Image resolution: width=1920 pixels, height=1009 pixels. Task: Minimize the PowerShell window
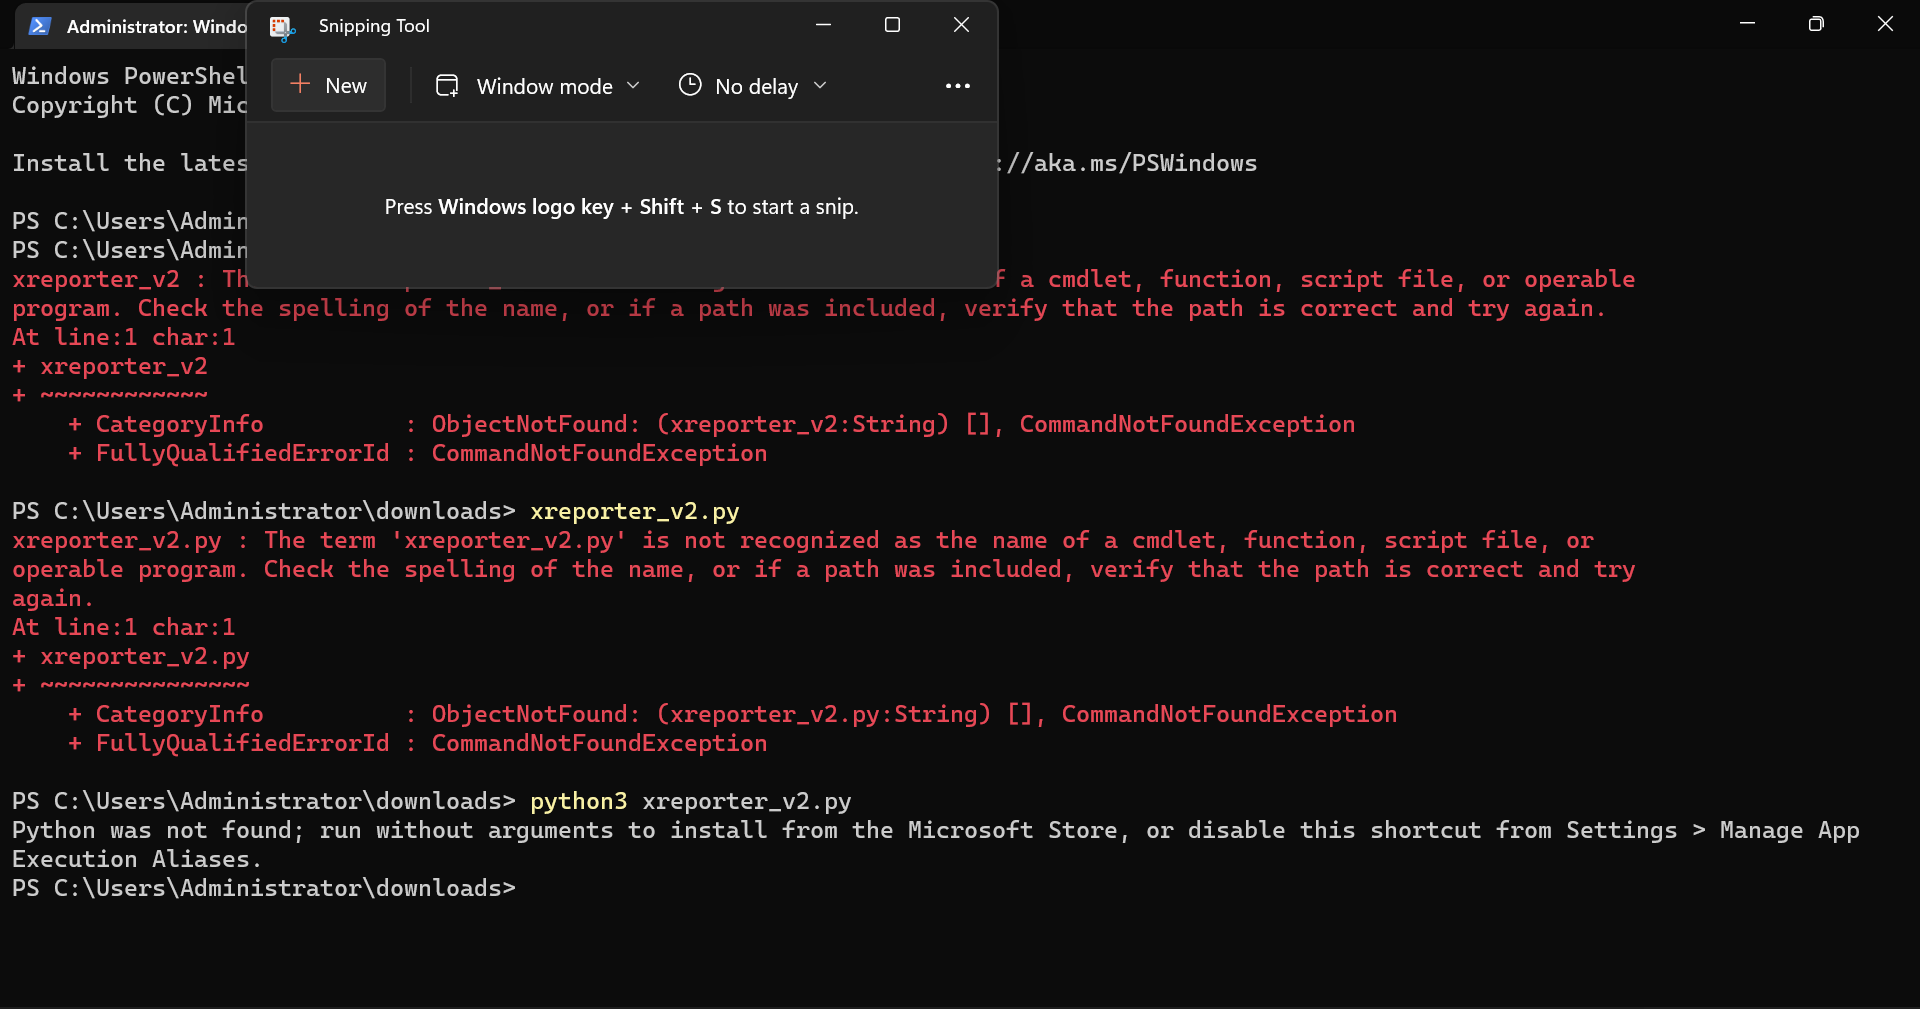pyautogui.click(x=1748, y=24)
